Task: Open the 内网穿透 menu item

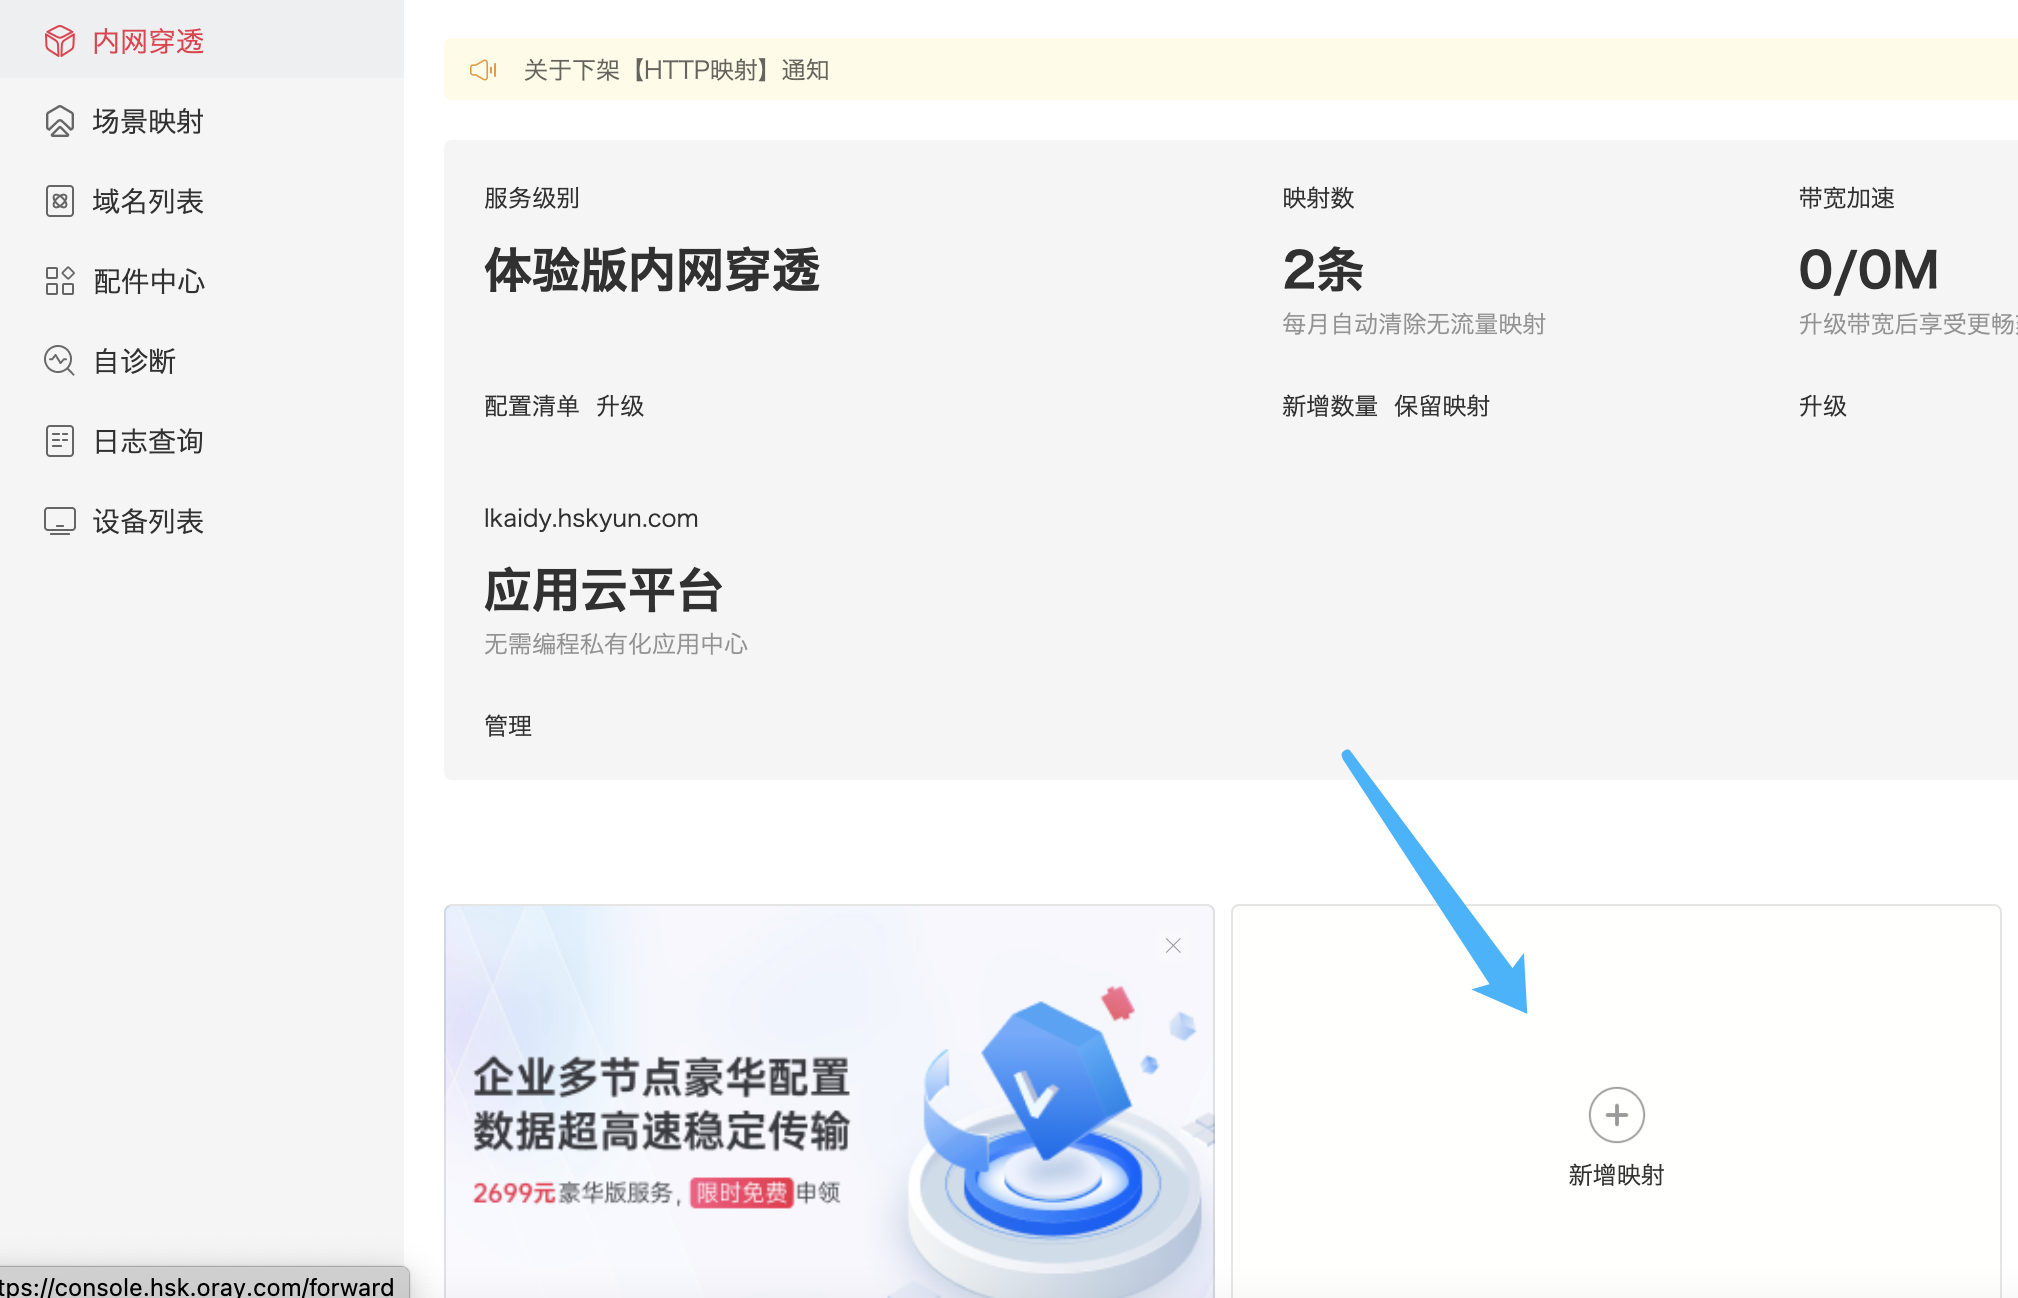Action: 201,40
